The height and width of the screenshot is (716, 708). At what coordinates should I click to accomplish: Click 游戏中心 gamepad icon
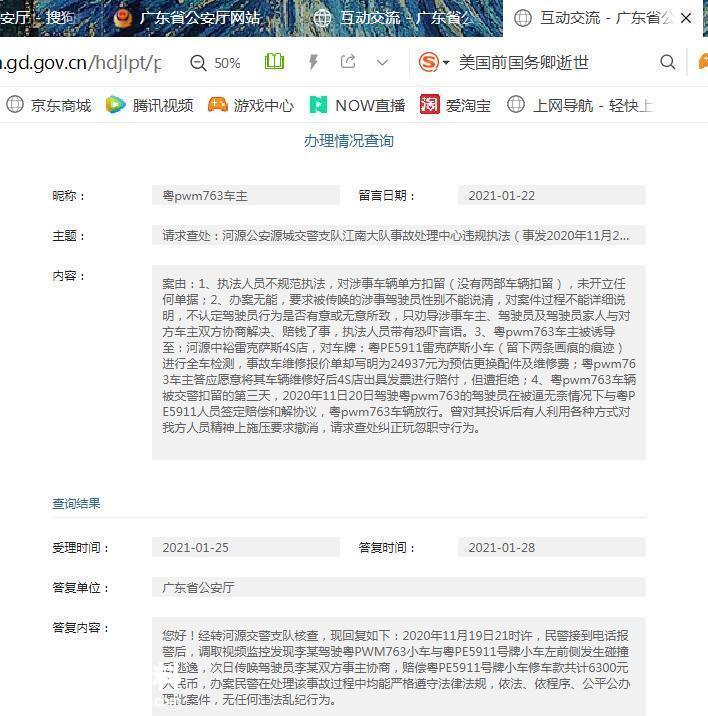click(x=217, y=105)
